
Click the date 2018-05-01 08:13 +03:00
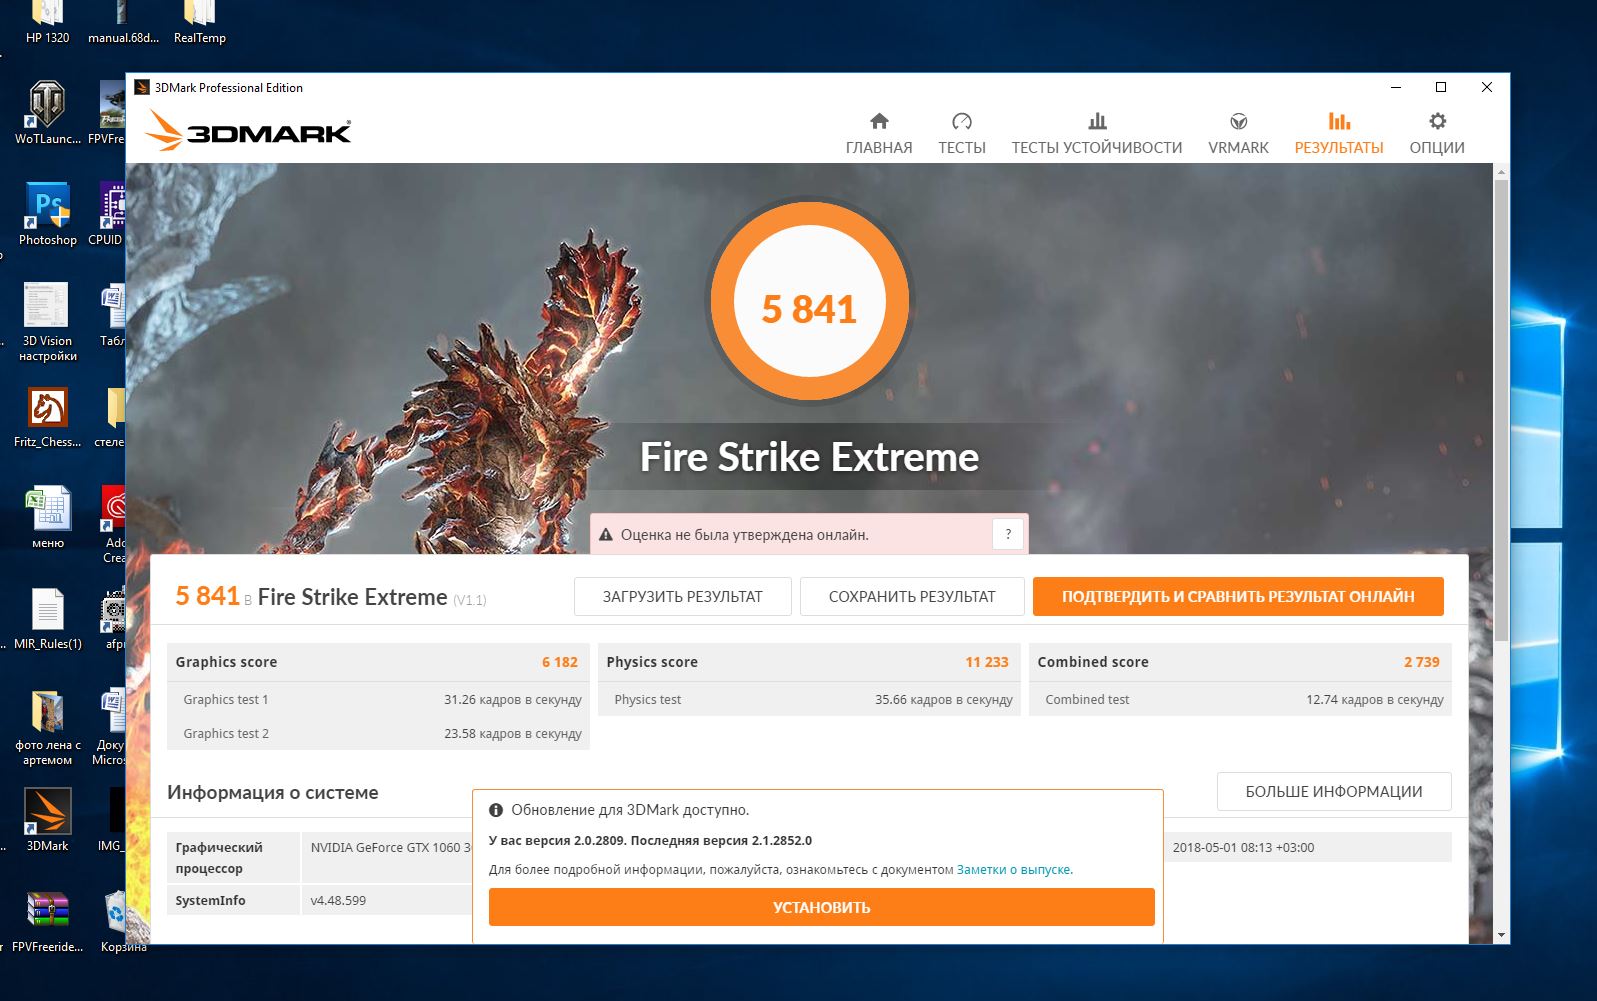pyautogui.click(x=1243, y=847)
